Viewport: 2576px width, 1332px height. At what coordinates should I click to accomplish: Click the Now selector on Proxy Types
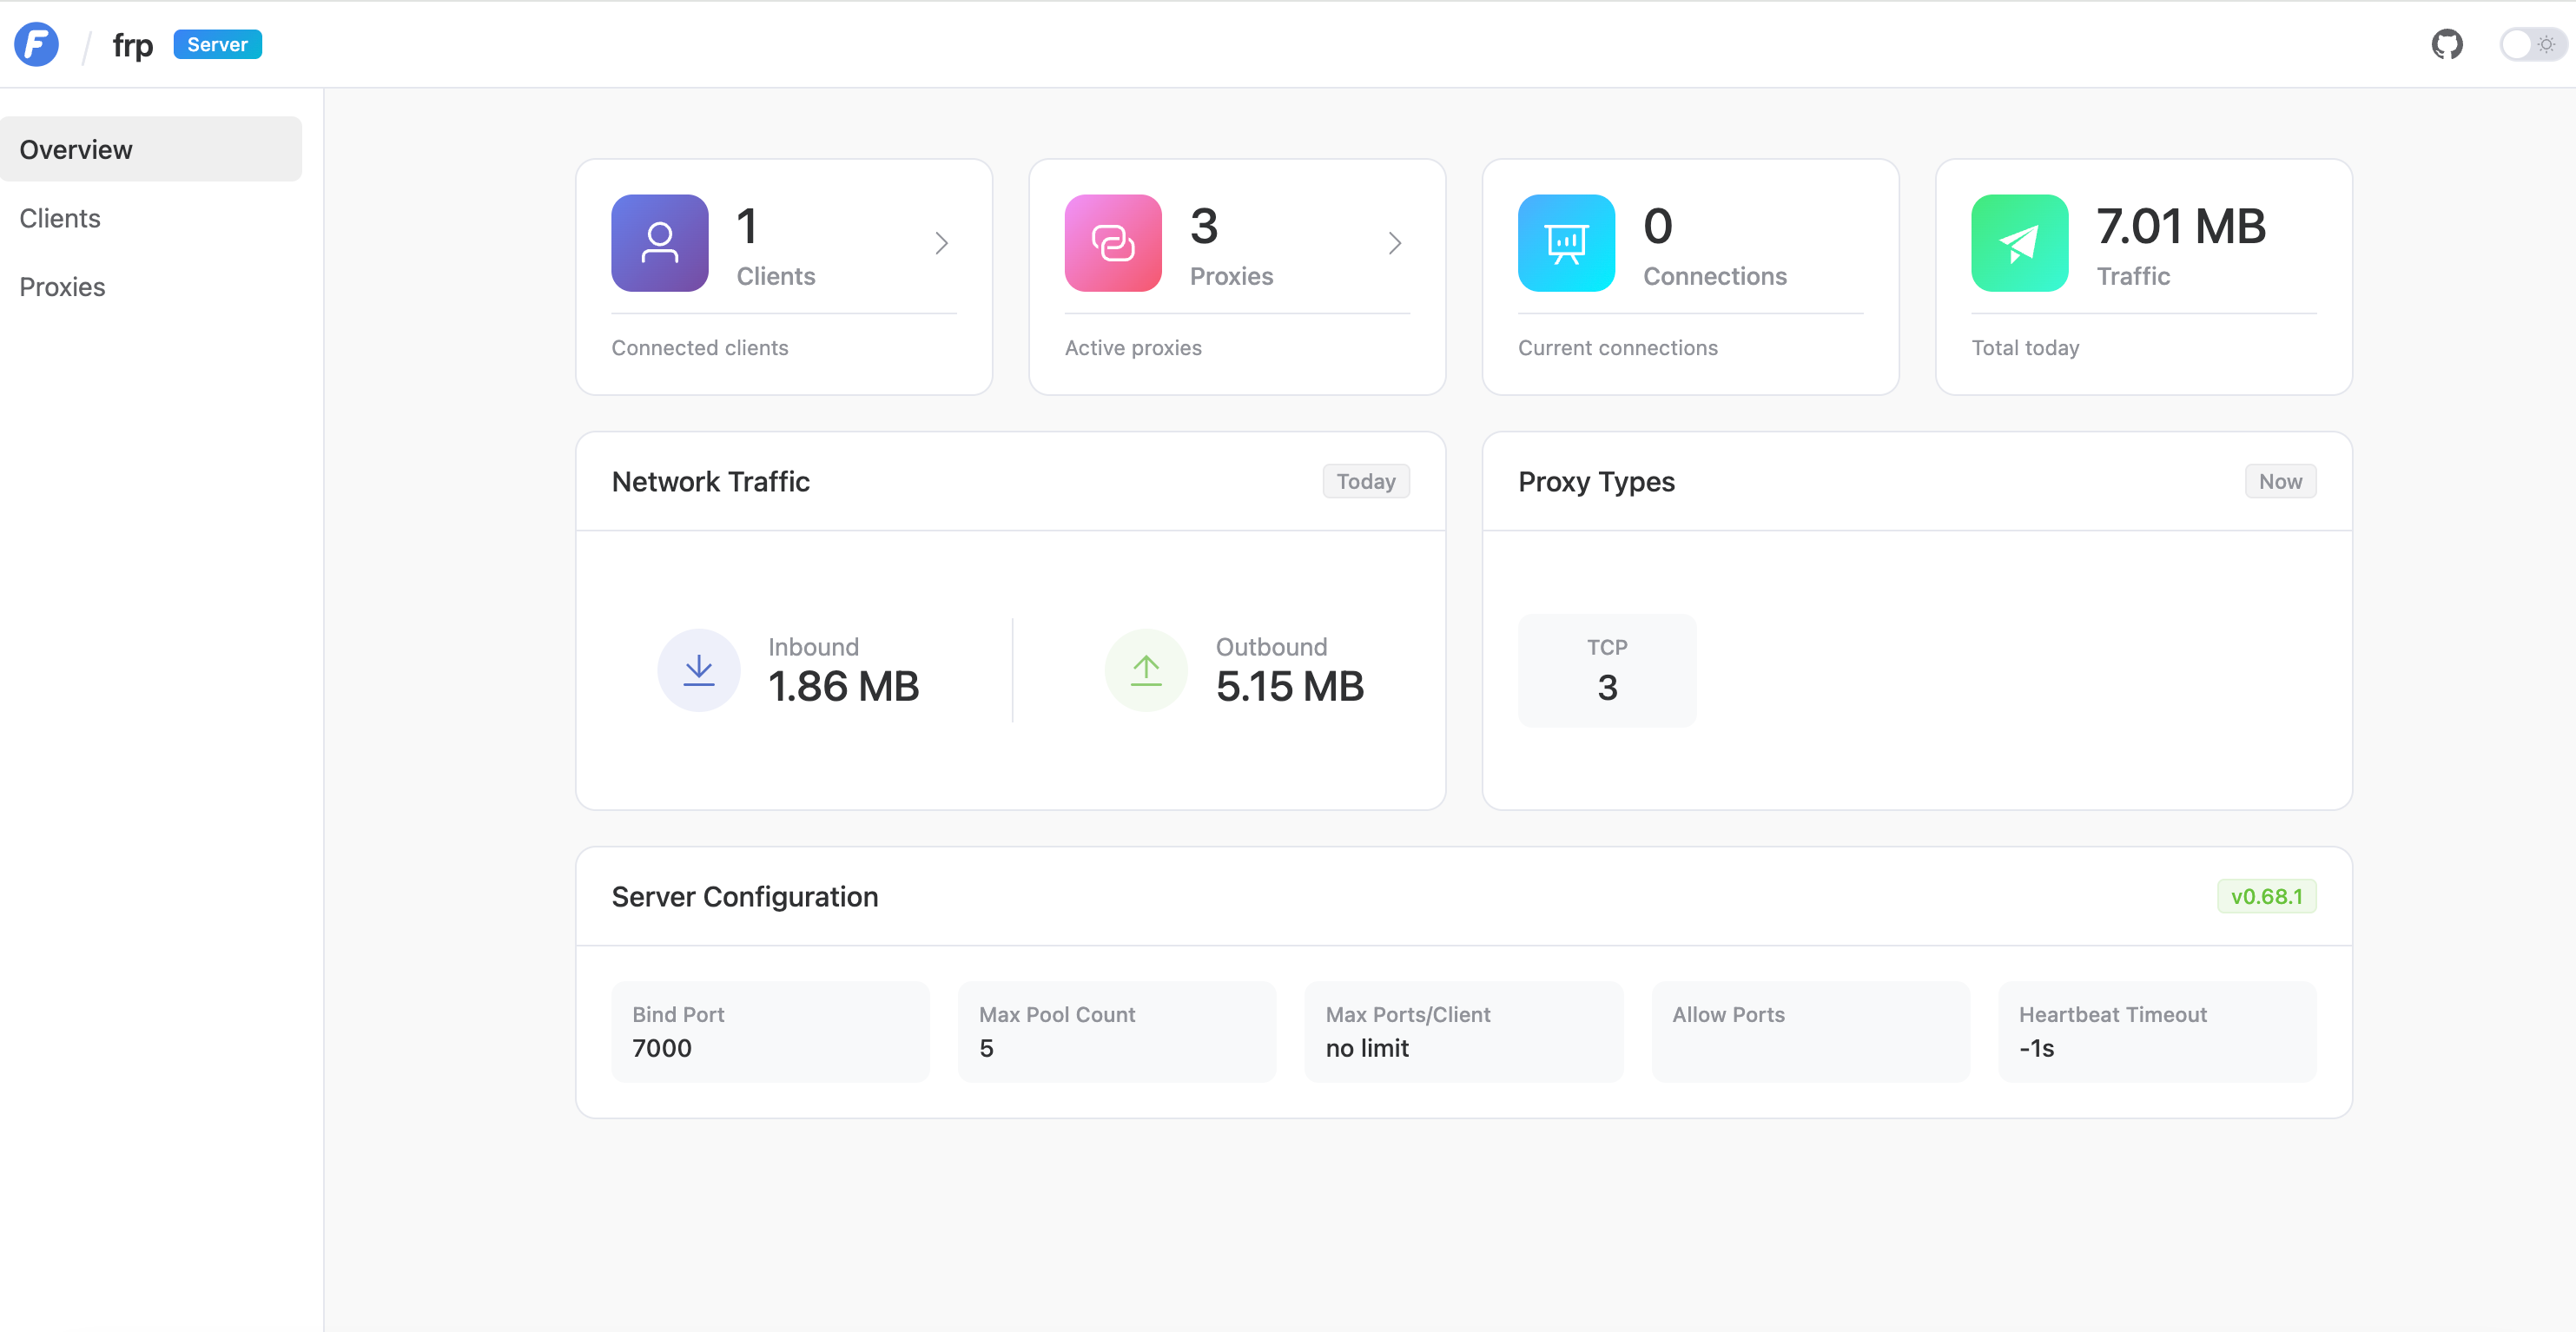pyautogui.click(x=2280, y=481)
